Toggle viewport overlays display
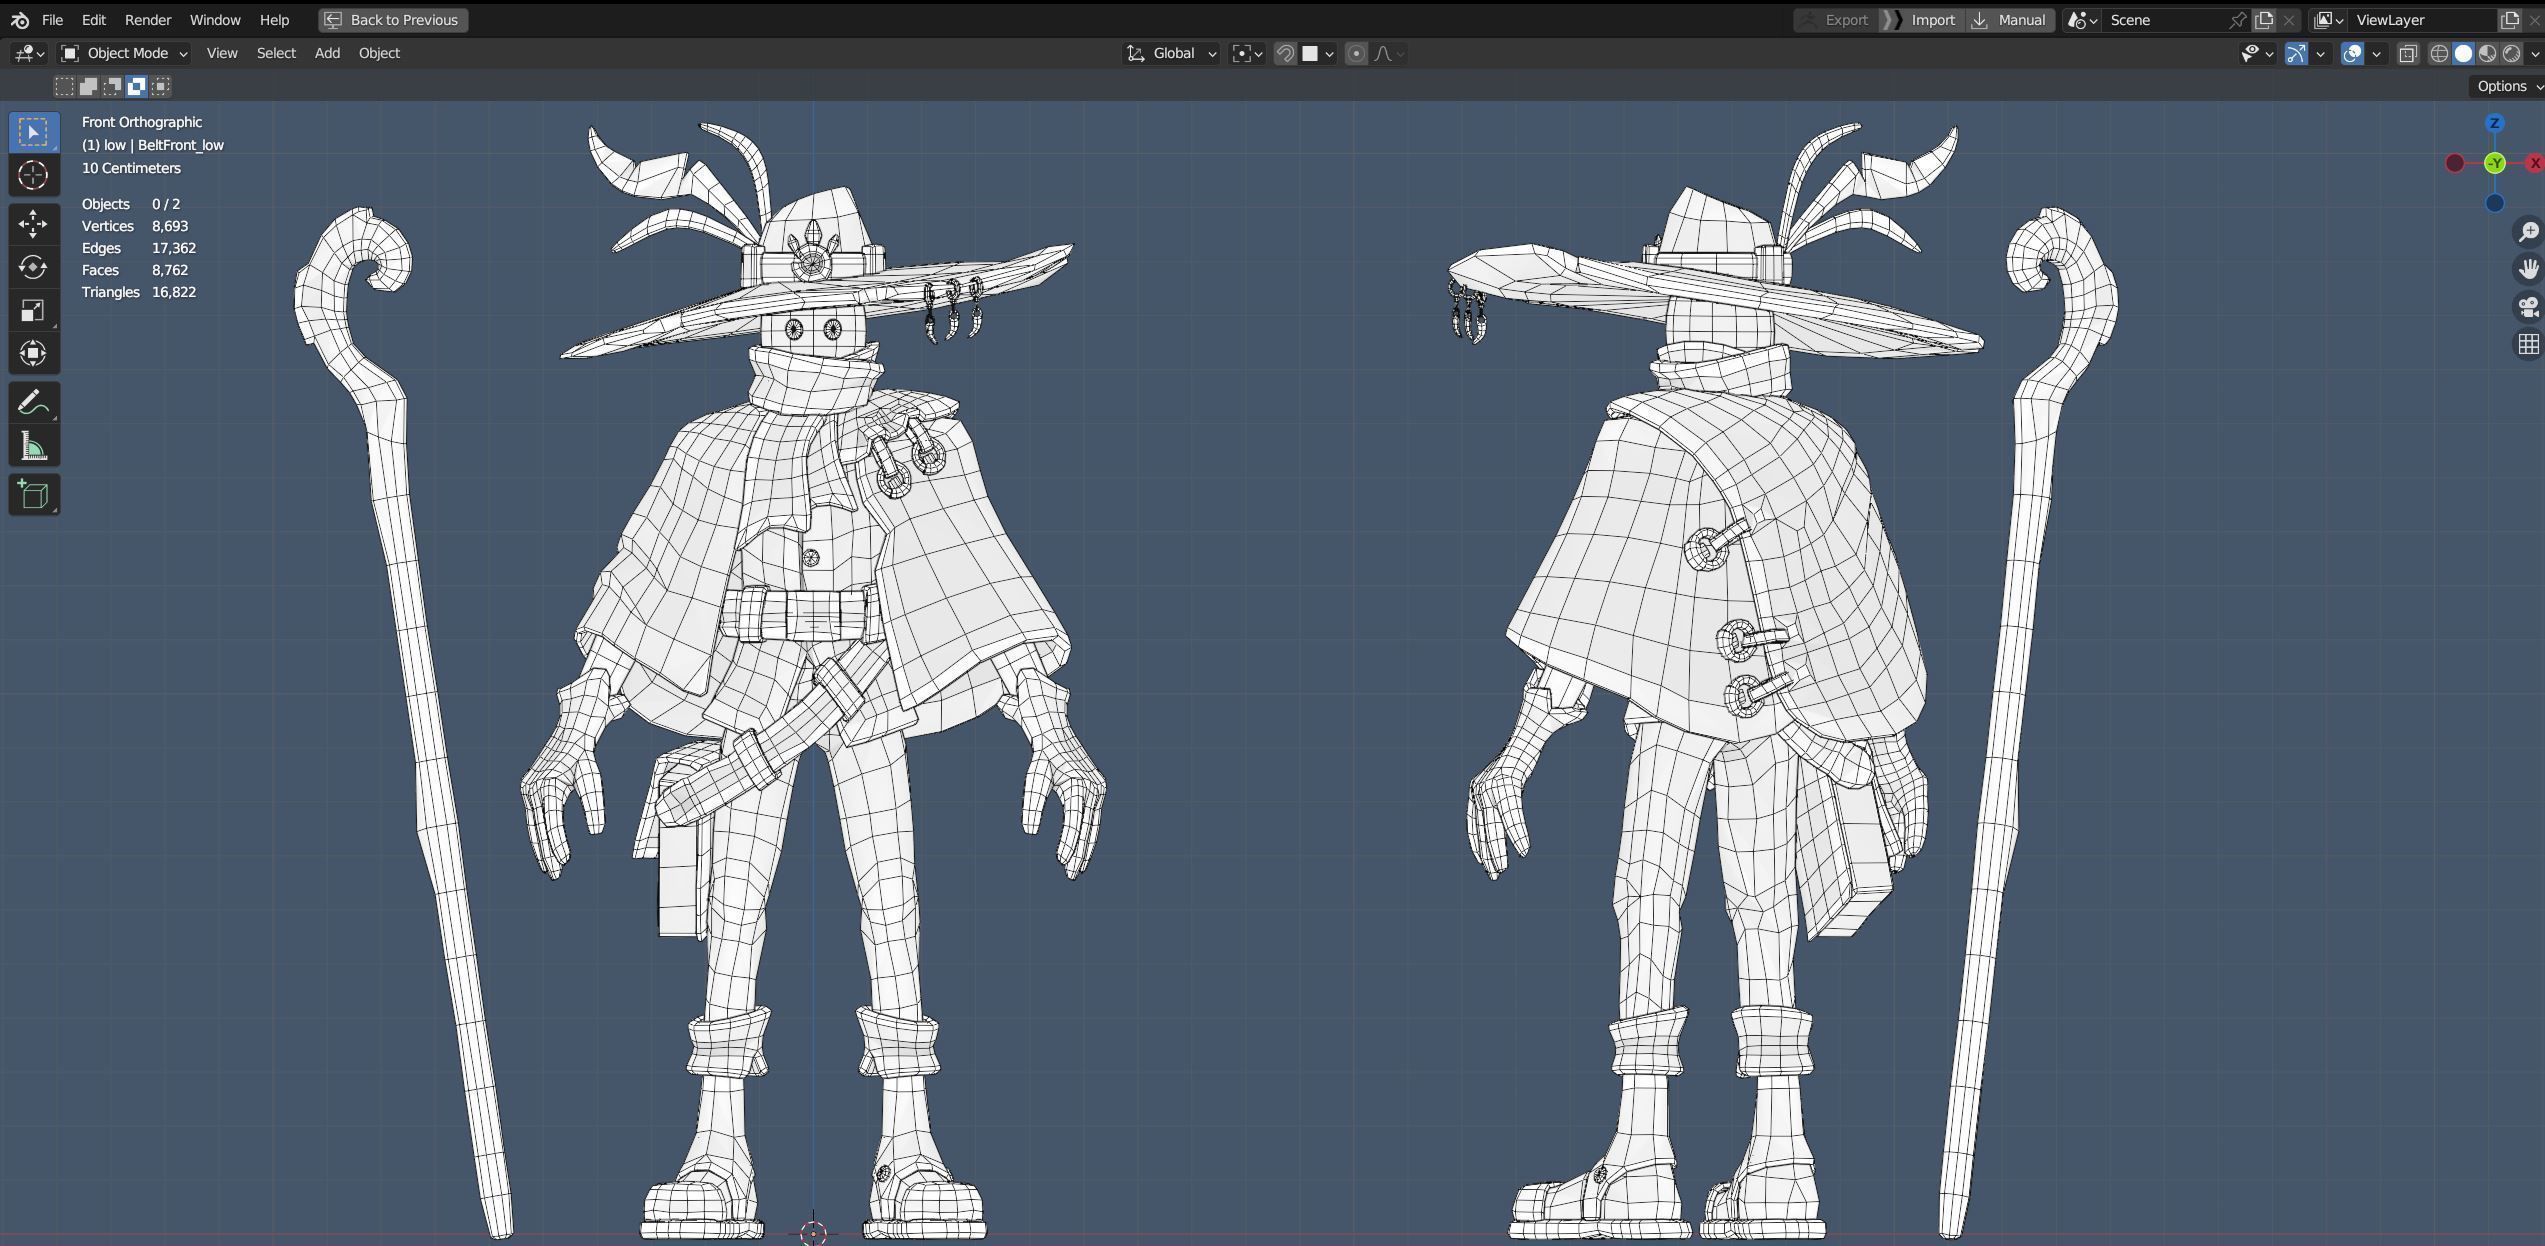Screen dimensions: 2545x1246 coord(2352,54)
